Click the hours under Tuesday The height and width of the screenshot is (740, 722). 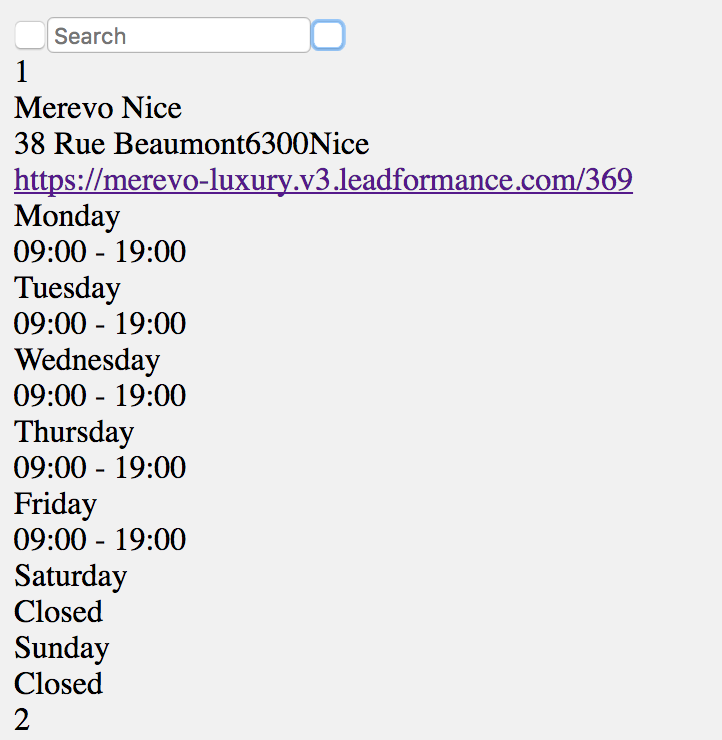pyautogui.click(x=100, y=324)
